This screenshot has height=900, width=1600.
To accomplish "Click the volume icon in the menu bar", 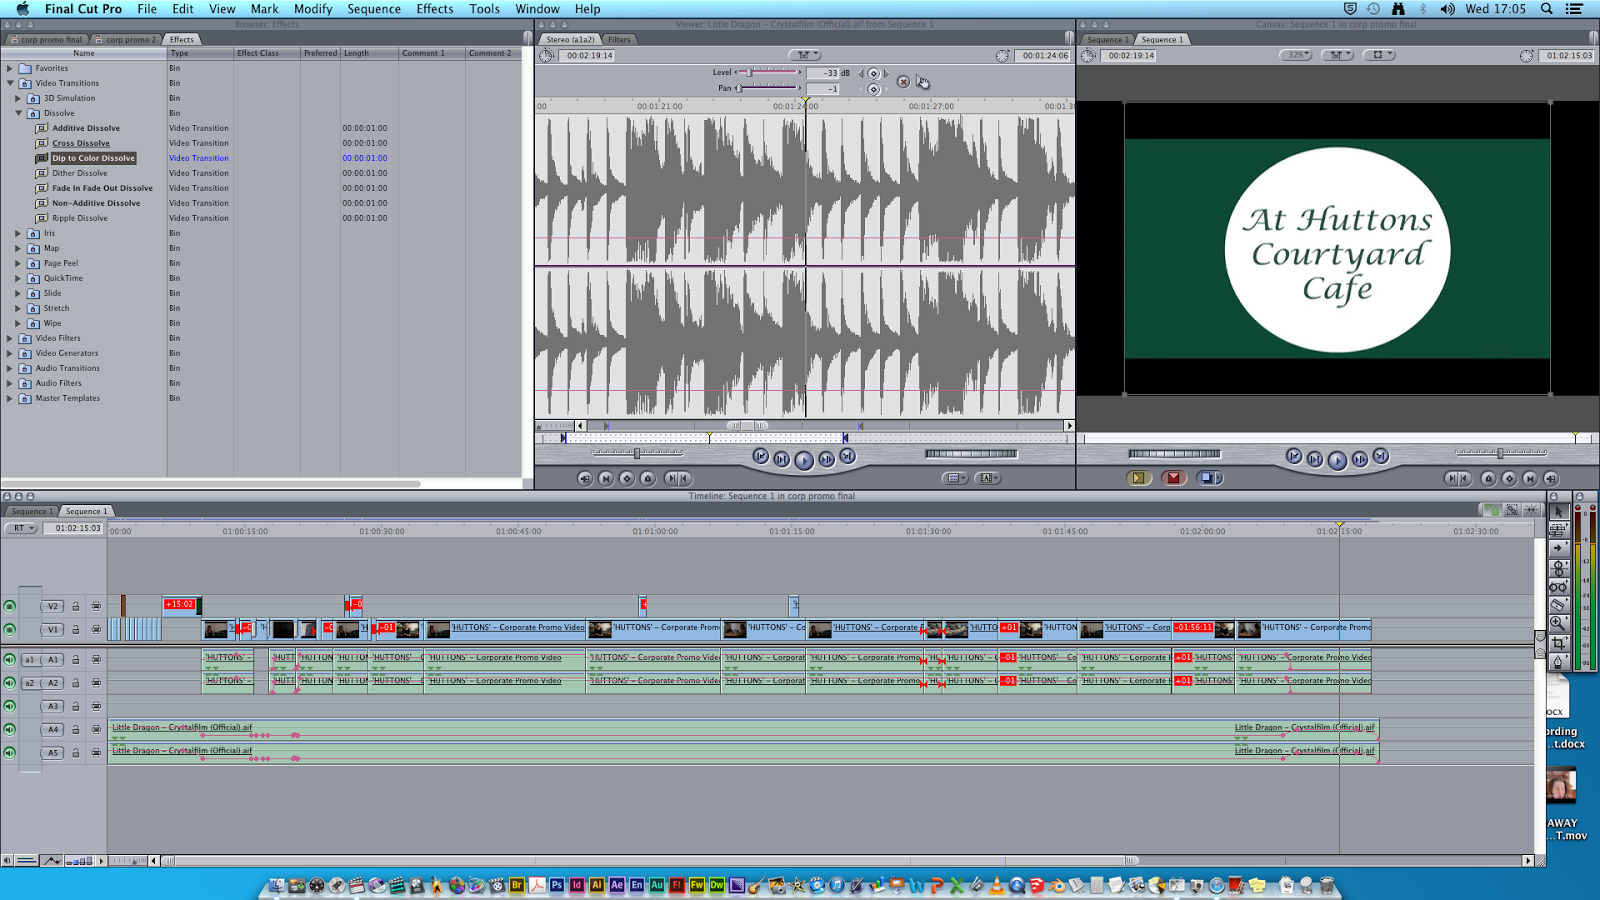I will [x=1447, y=9].
